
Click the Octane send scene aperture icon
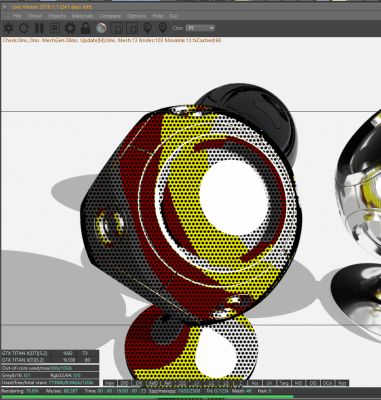click(8, 28)
